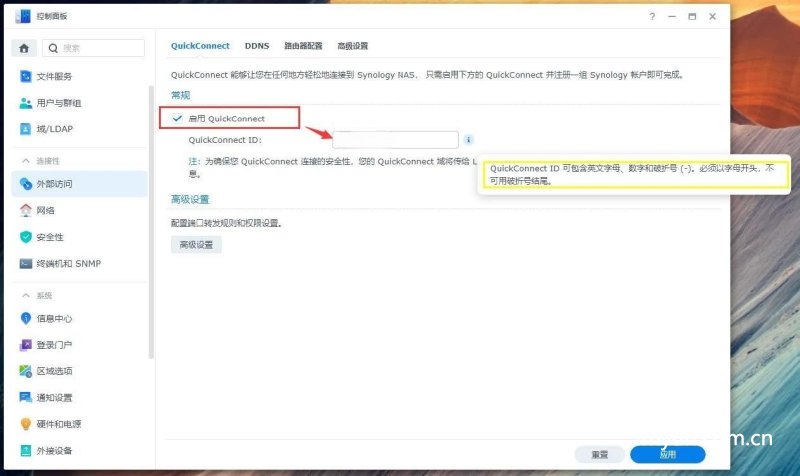Viewport: 800px width, 476px height.
Task: Switch to 高级设置 tab
Action: pyautogui.click(x=353, y=46)
